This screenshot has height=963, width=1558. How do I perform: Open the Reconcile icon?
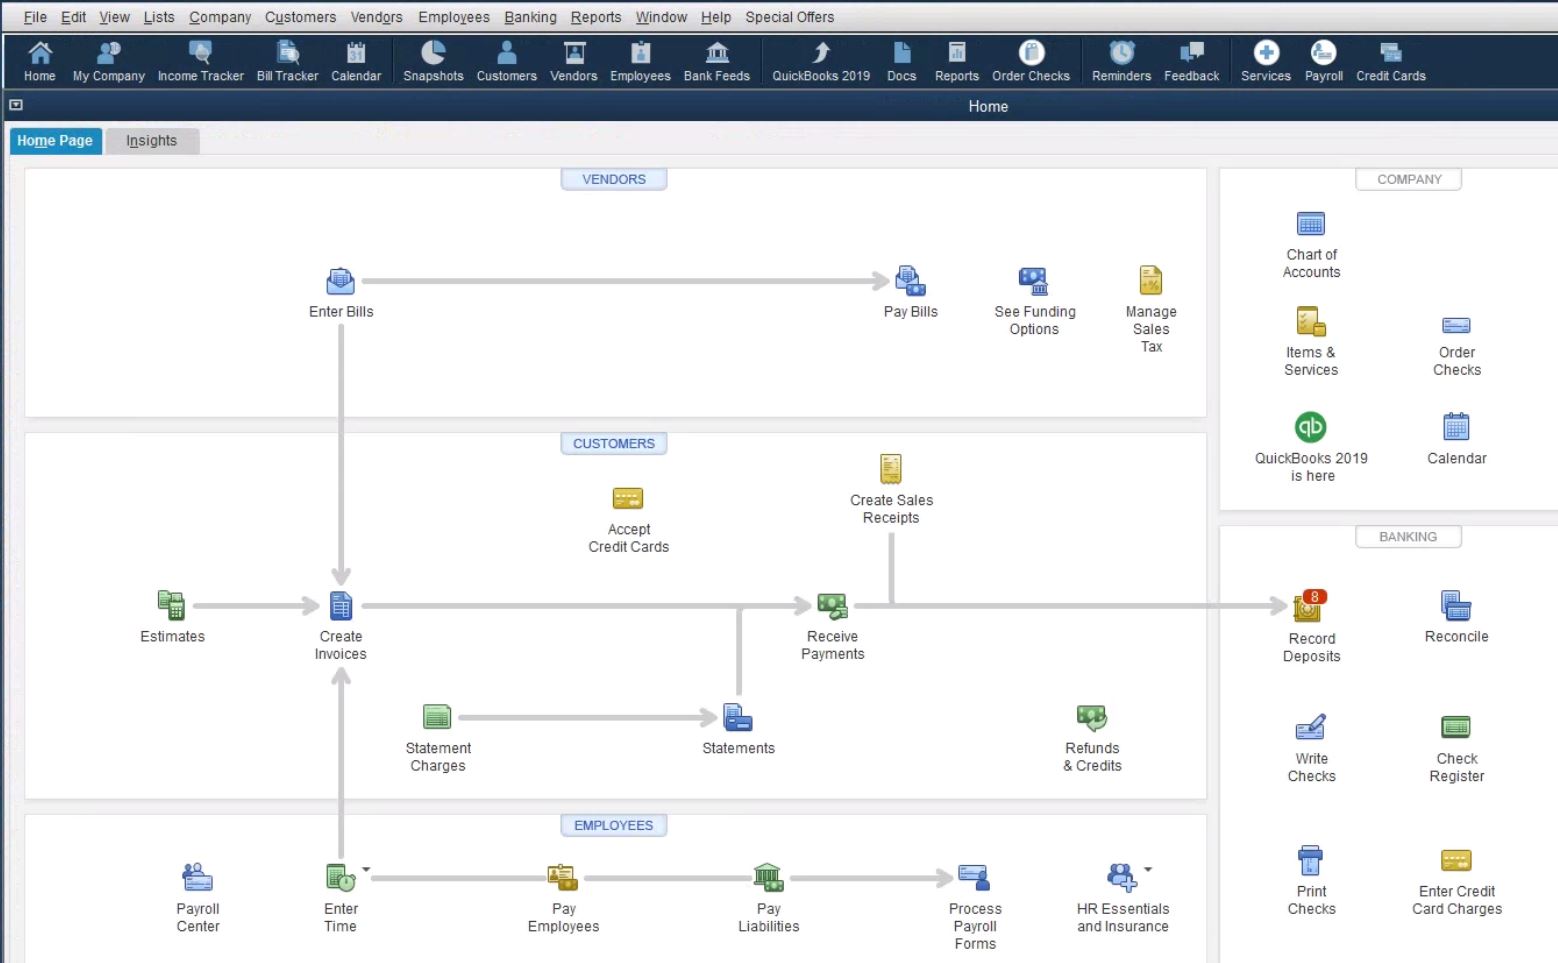click(1456, 606)
